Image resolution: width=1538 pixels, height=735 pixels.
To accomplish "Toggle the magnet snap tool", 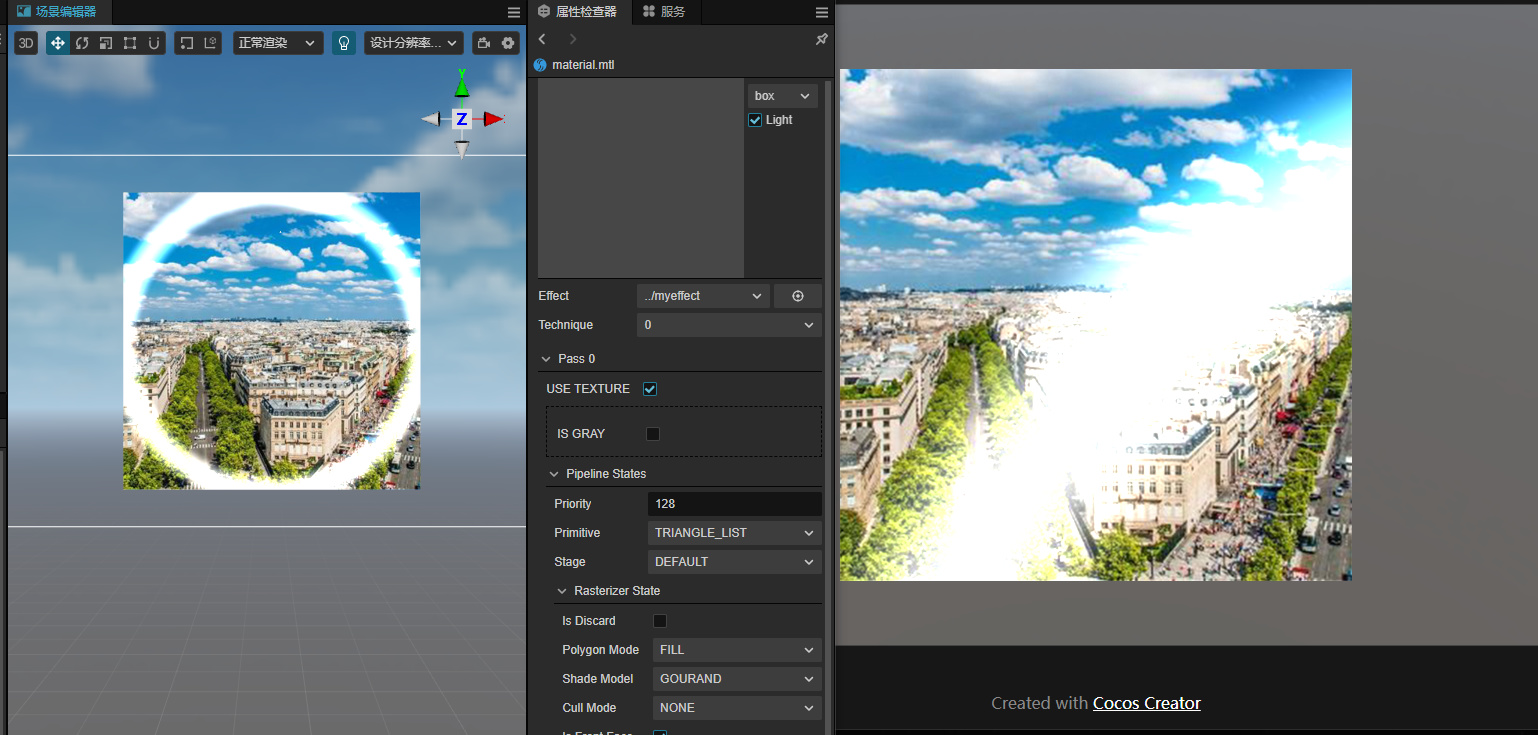I will pos(154,43).
